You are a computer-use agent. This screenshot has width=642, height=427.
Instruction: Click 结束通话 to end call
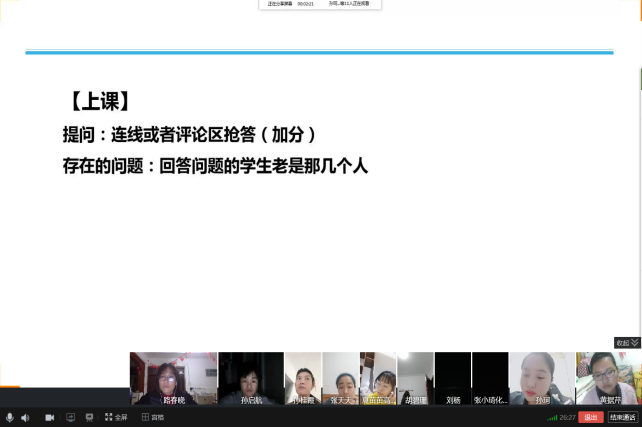(x=623, y=417)
